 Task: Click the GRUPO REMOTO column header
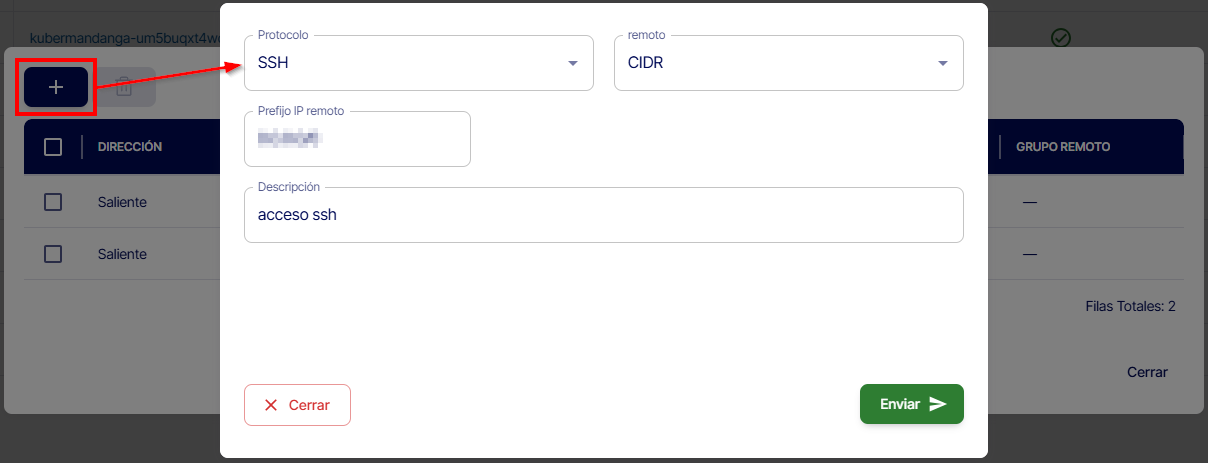(1063, 147)
